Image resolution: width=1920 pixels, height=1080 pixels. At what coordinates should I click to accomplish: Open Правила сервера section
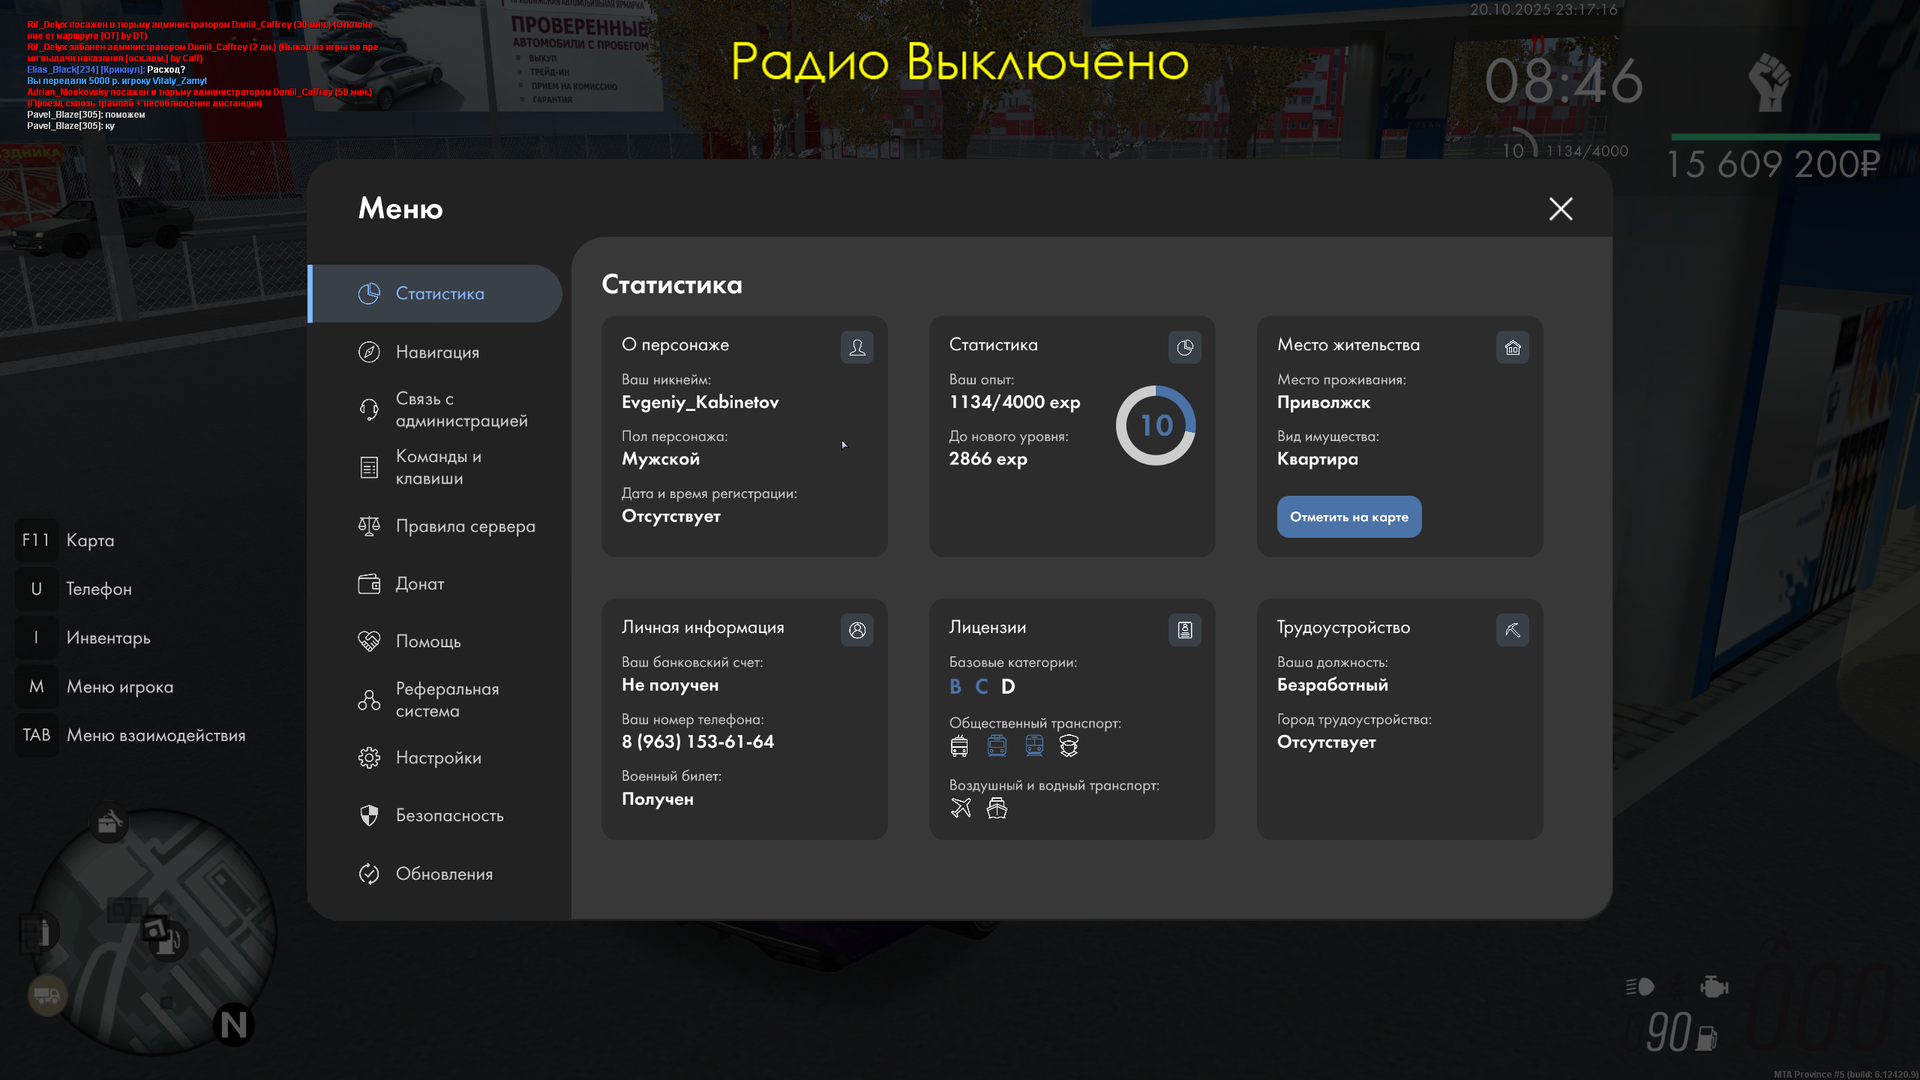tap(465, 526)
